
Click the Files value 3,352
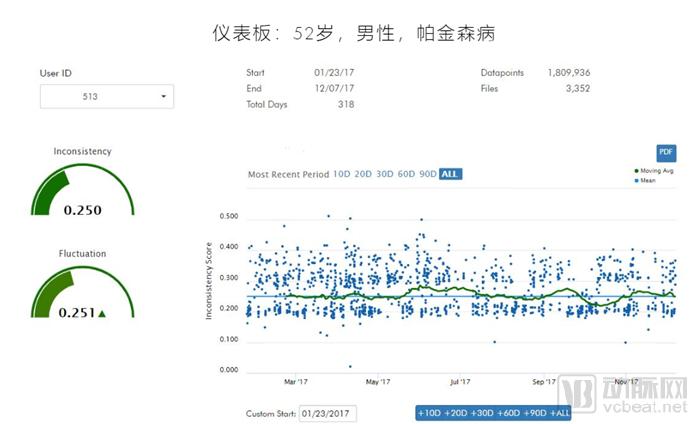click(x=578, y=88)
